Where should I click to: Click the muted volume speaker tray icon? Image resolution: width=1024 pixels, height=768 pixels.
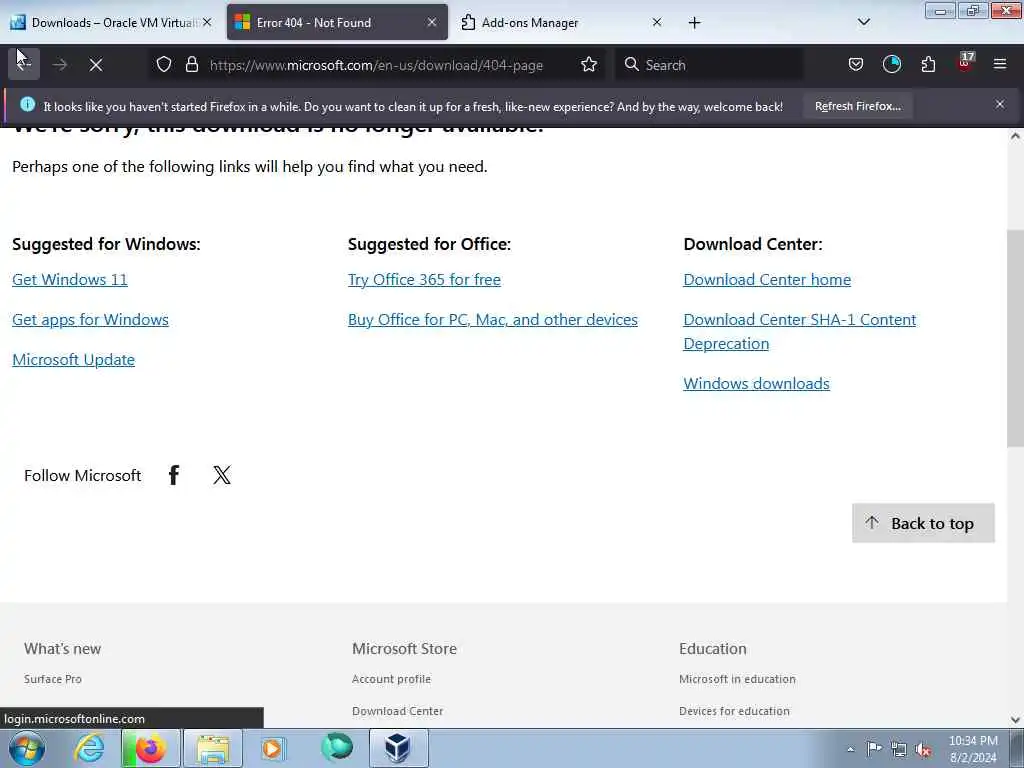923,750
